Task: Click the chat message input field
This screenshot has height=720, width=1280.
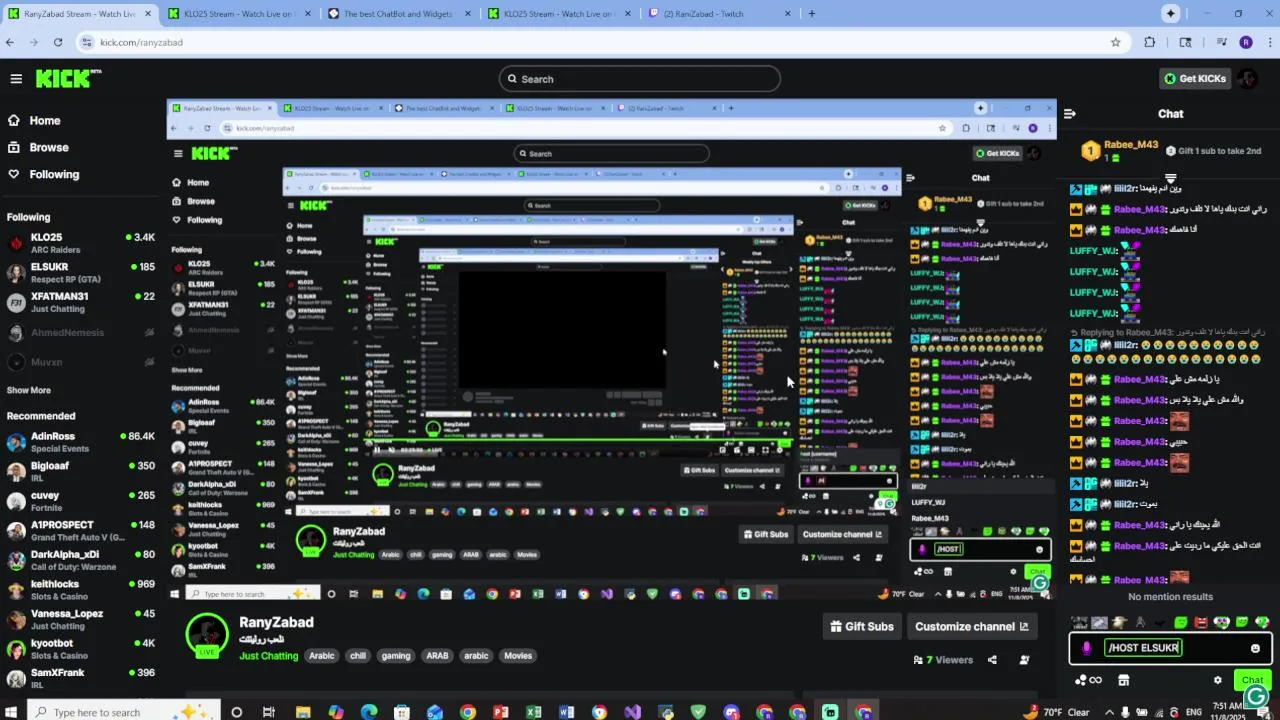Action: [1170, 648]
